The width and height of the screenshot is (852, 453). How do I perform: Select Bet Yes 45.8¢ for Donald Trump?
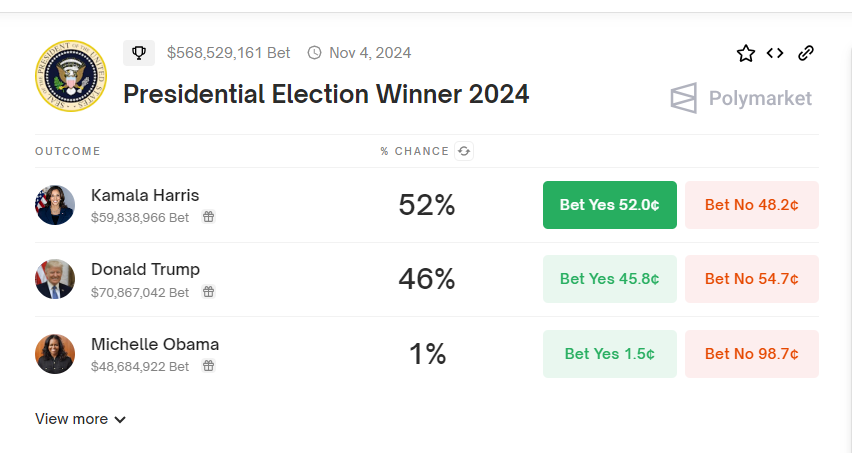point(609,279)
